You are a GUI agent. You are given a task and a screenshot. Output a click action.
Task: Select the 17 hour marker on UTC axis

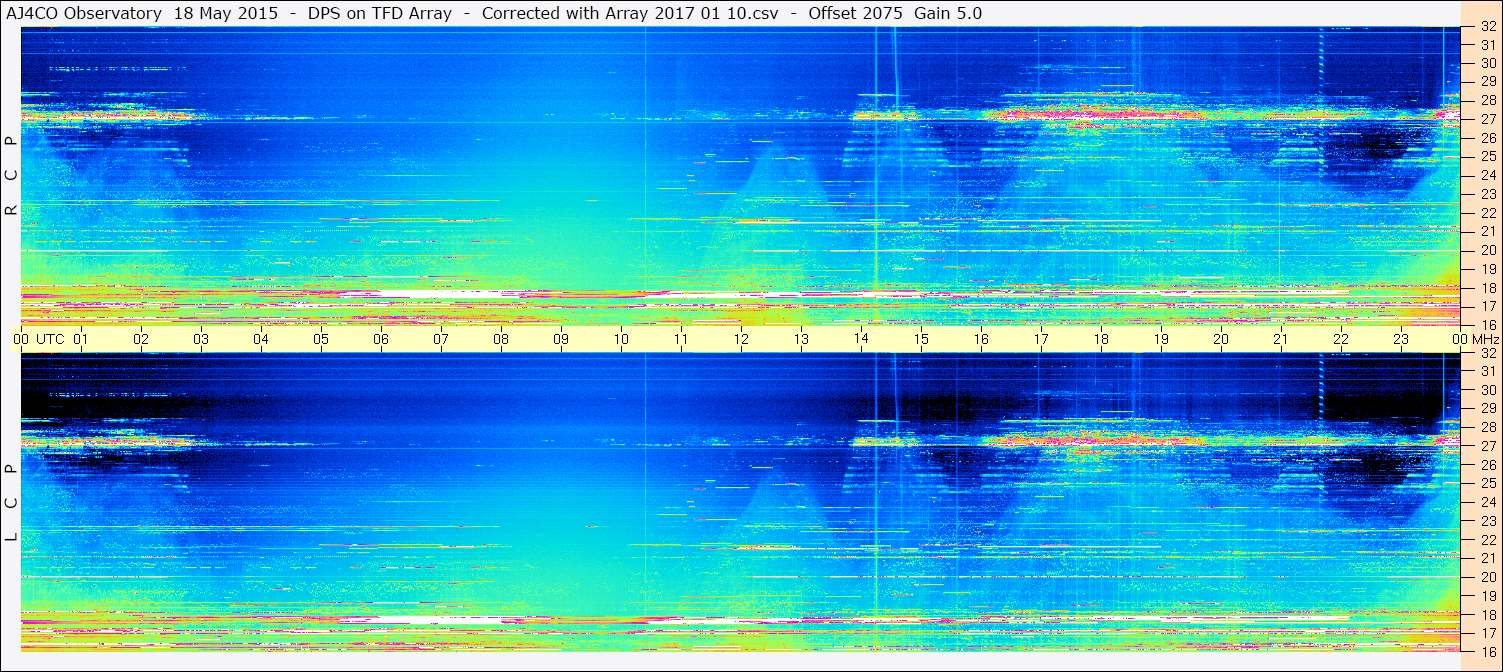point(1041,339)
